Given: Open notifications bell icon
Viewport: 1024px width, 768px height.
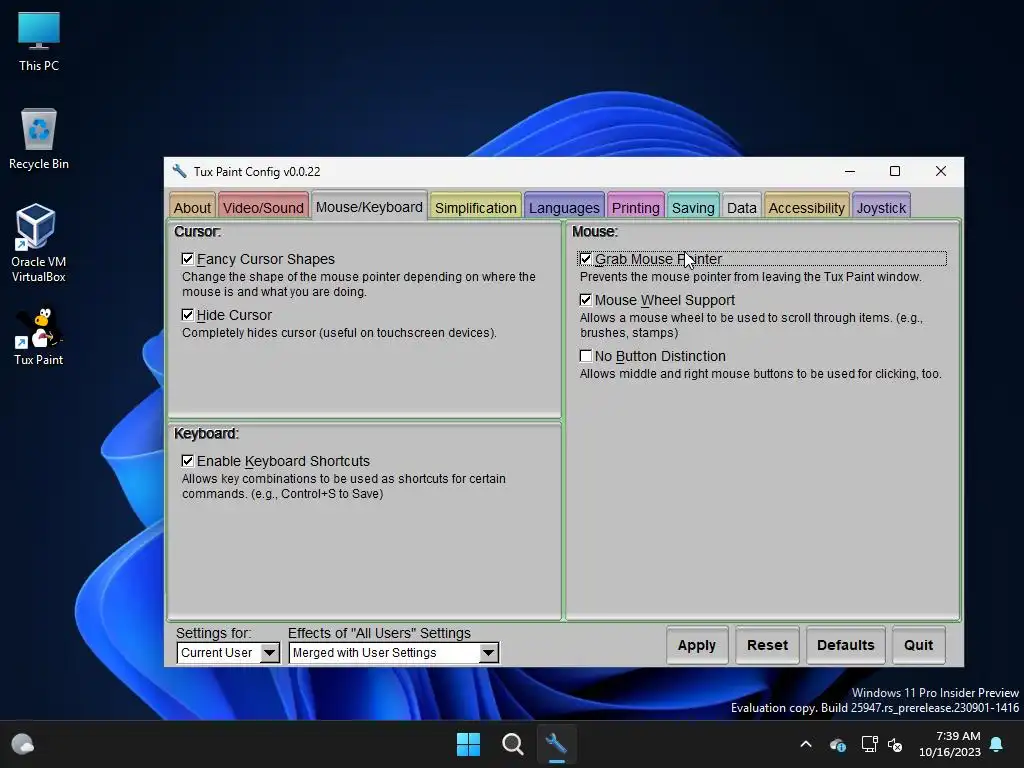Looking at the screenshot, I should point(997,744).
